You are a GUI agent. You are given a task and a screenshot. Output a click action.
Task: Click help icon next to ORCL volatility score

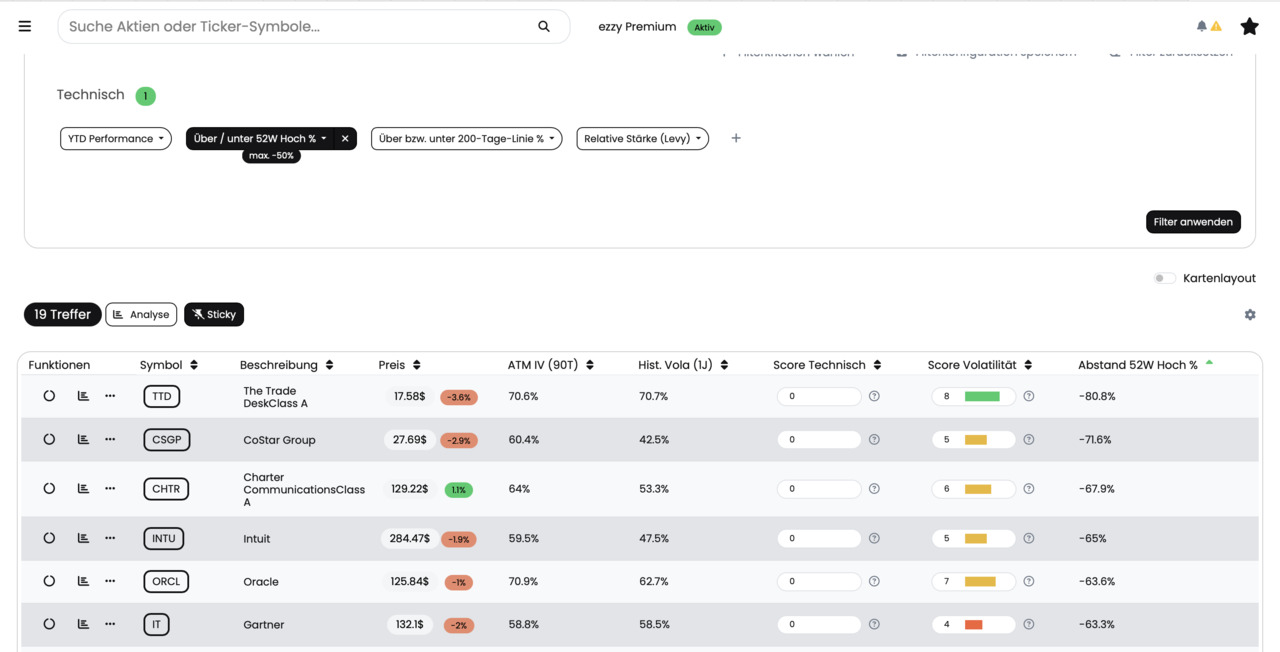click(x=1029, y=581)
